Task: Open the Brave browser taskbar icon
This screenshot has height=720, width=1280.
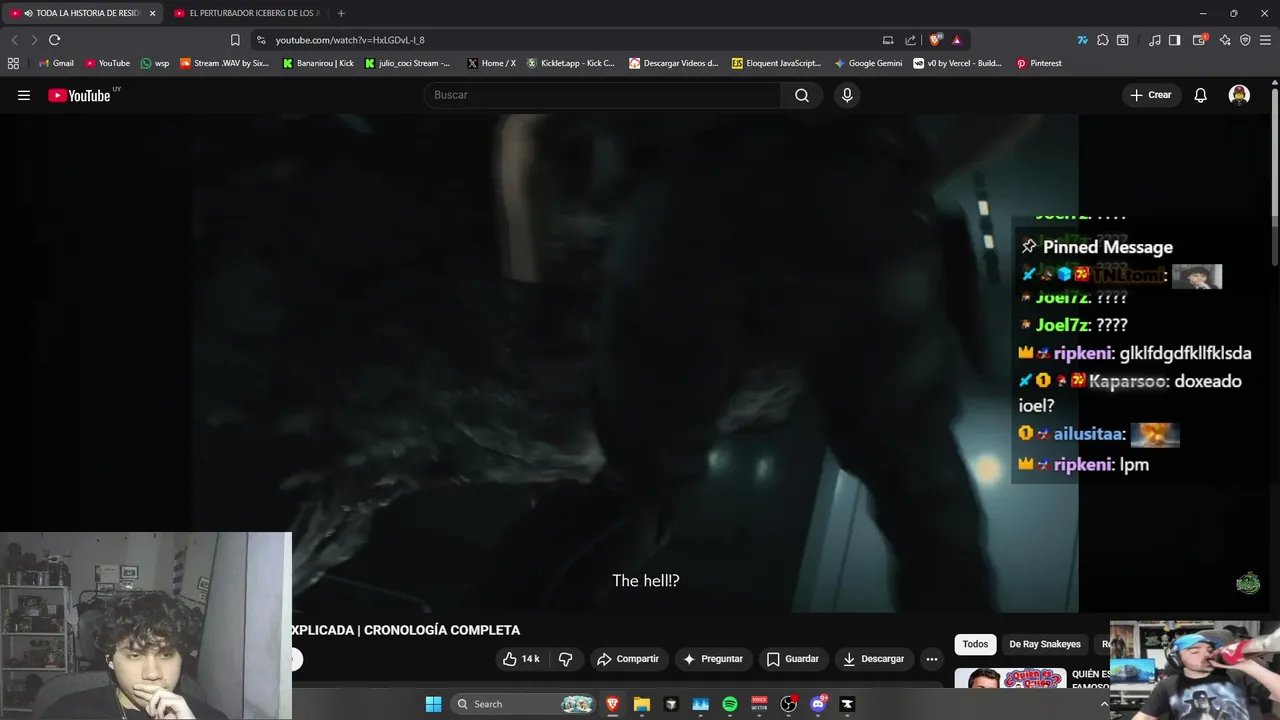Action: click(612, 704)
